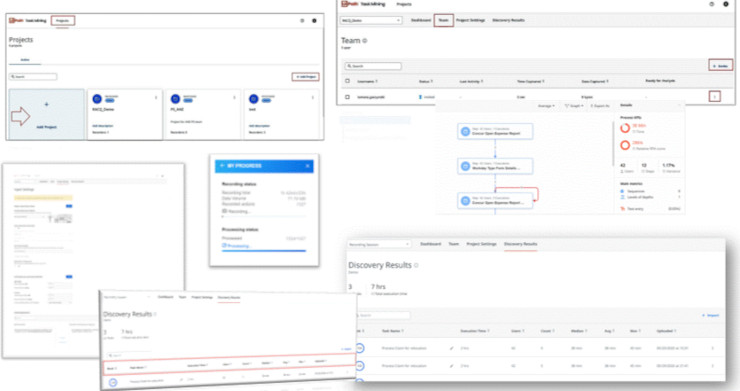Select the Active tab under Projects
The image size is (740, 391).
(25, 60)
